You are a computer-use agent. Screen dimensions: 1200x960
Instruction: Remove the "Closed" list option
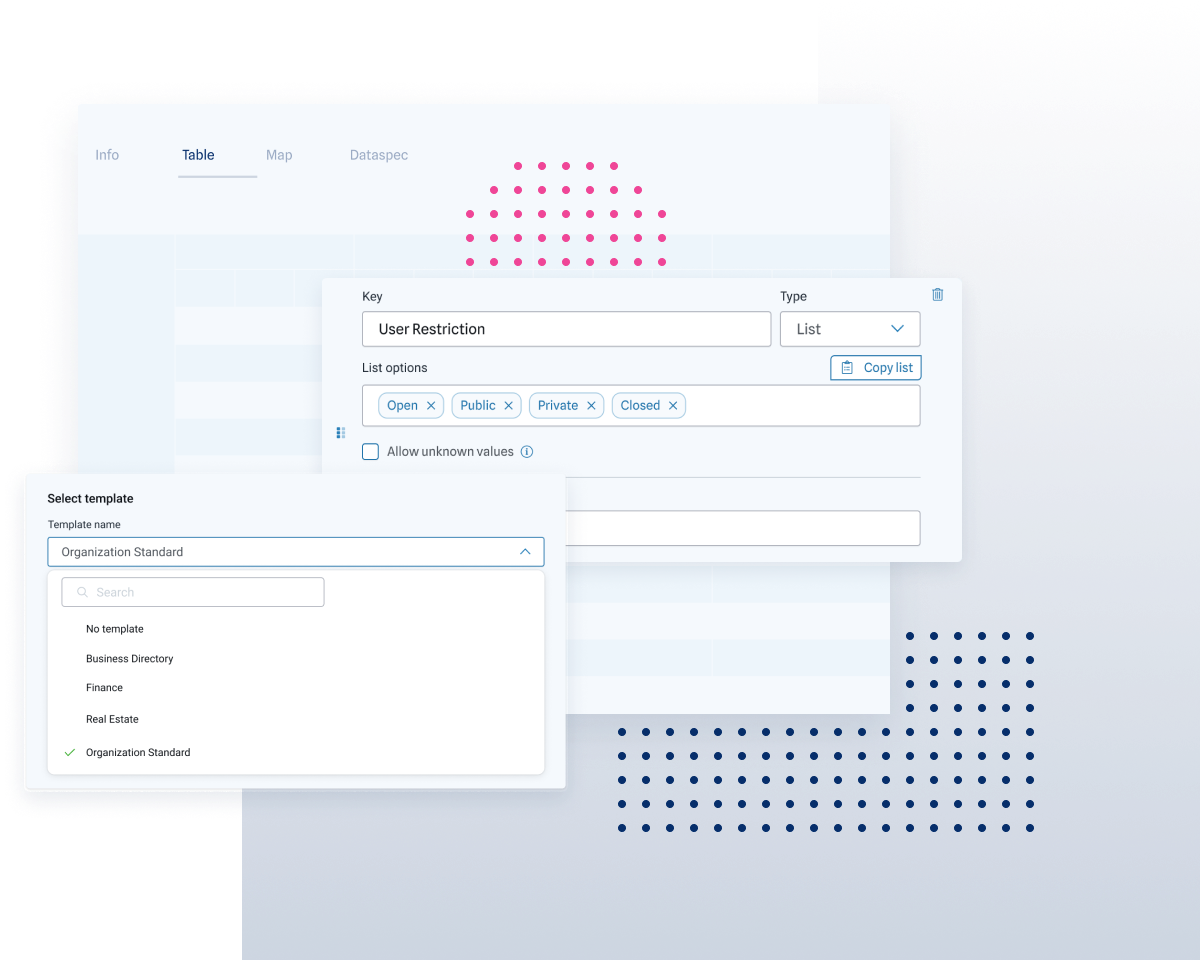click(x=673, y=405)
